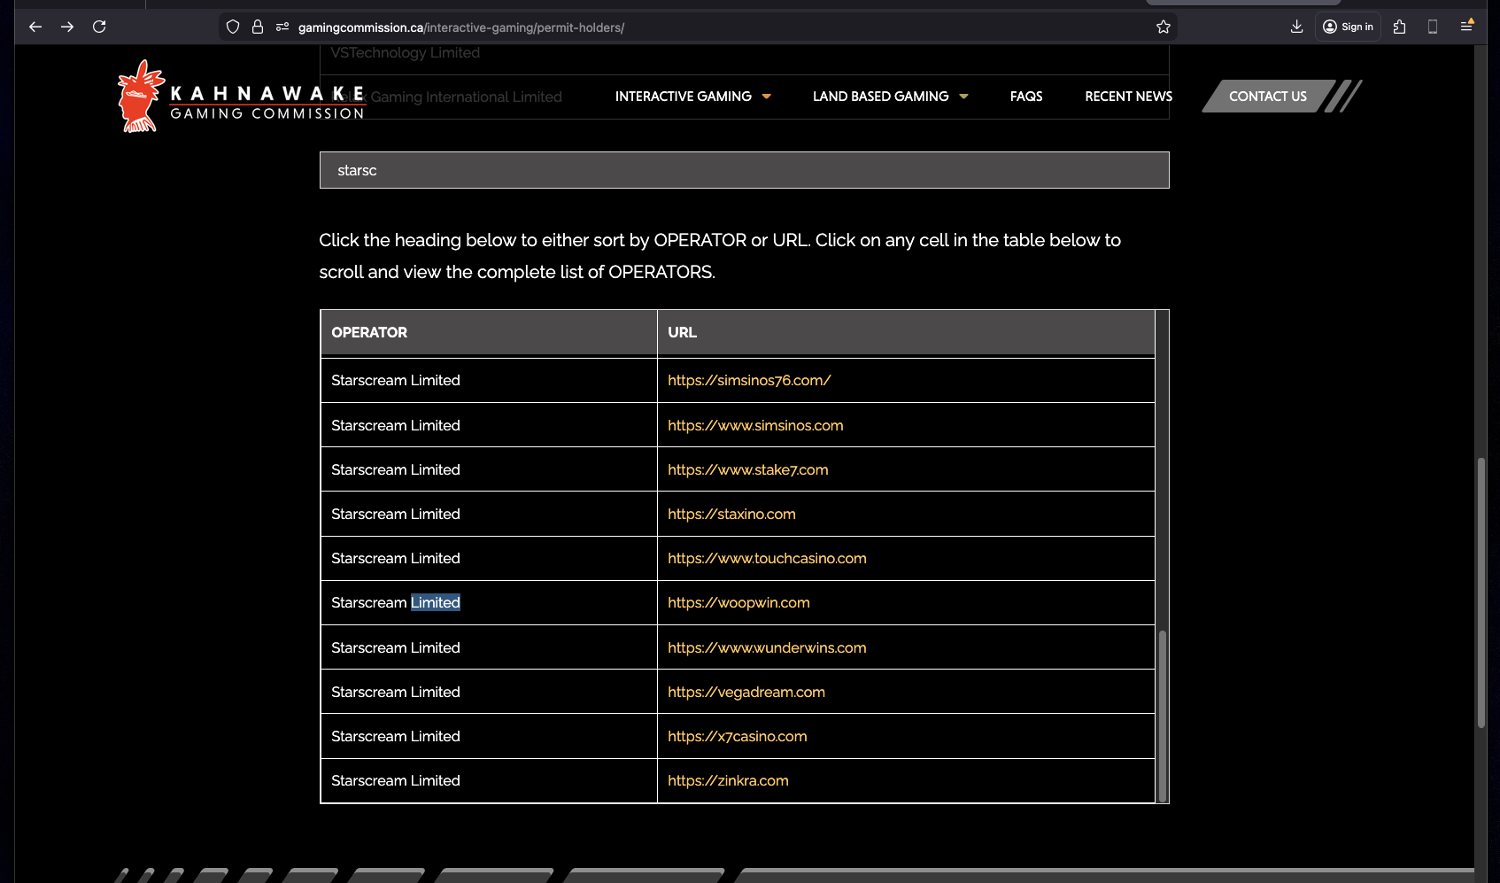Viewport: 1500px width, 883px height.
Task: Click the Kahnawake Gaming Commission logo
Action: (x=240, y=97)
